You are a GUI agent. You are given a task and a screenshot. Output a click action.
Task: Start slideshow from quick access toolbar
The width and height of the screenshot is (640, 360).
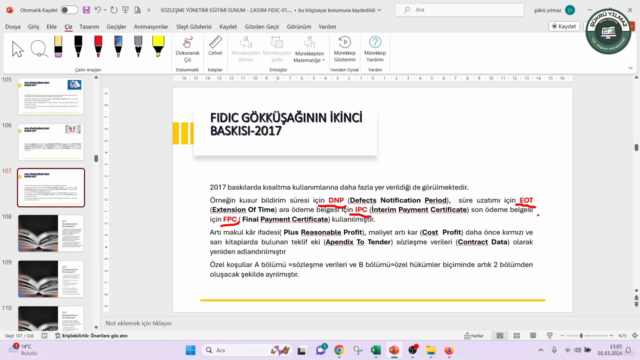click(126, 10)
